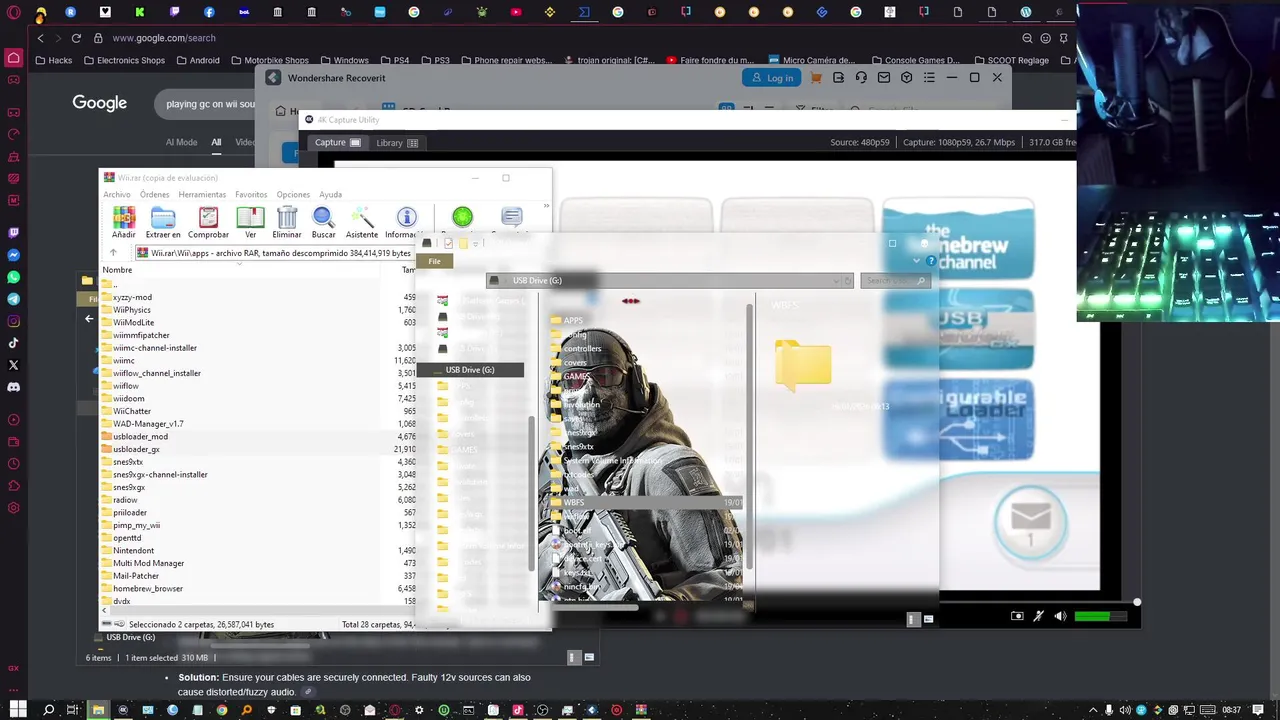The width and height of the screenshot is (1280, 720).
Task: Open the Ayuda menu in WinRAR
Action: pos(330,194)
